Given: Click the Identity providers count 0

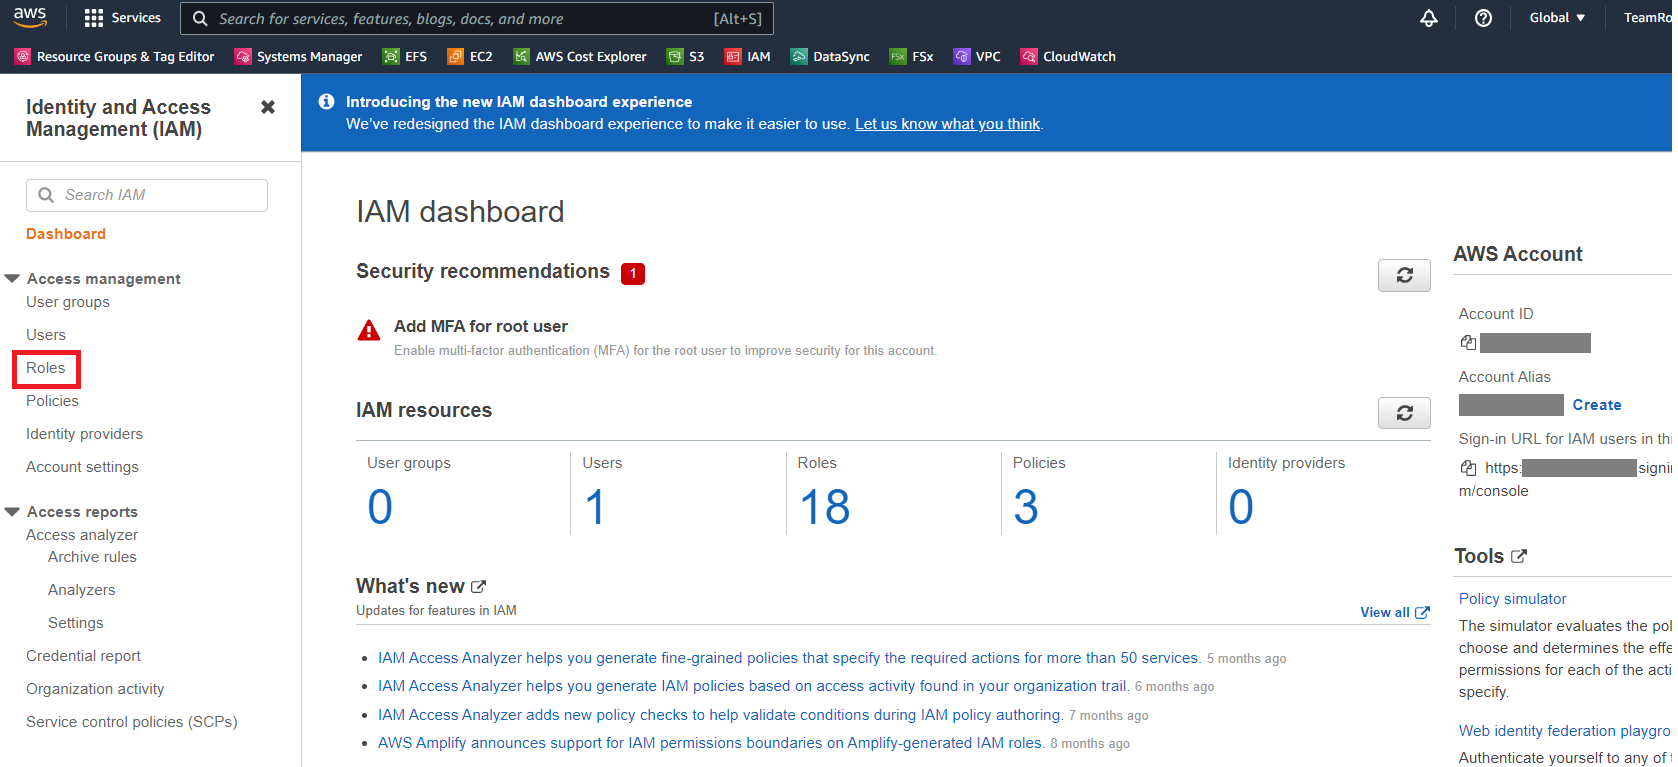Looking at the screenshot, I should pyautogui.click(x=1241, y=507).
